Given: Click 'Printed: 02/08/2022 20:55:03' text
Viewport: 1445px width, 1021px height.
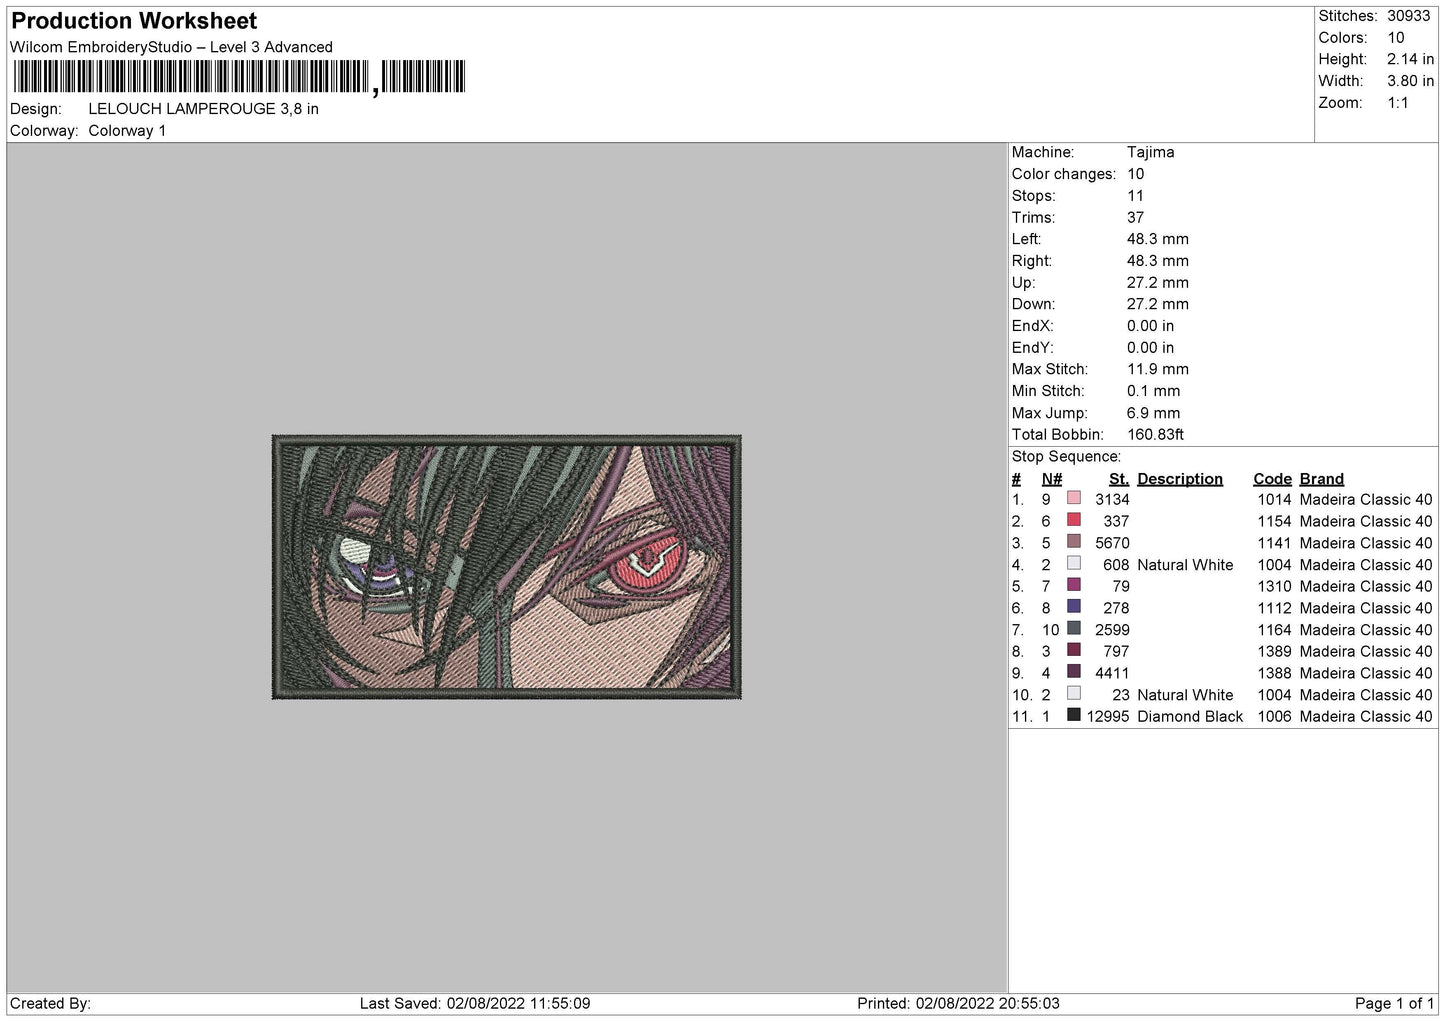Looking at the screenshot, I should click(x=958, y=1004).
